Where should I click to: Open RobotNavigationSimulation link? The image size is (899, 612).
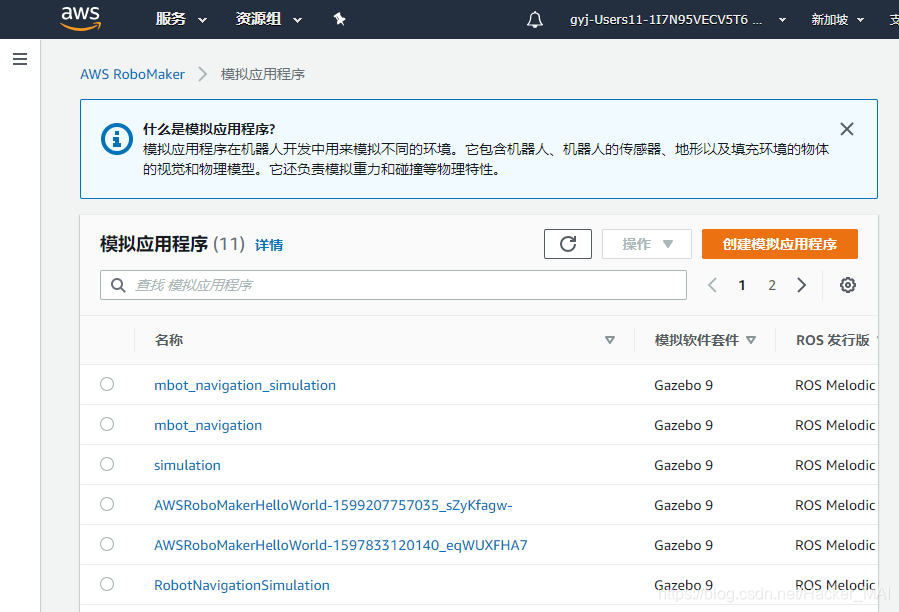pos(242,585)
